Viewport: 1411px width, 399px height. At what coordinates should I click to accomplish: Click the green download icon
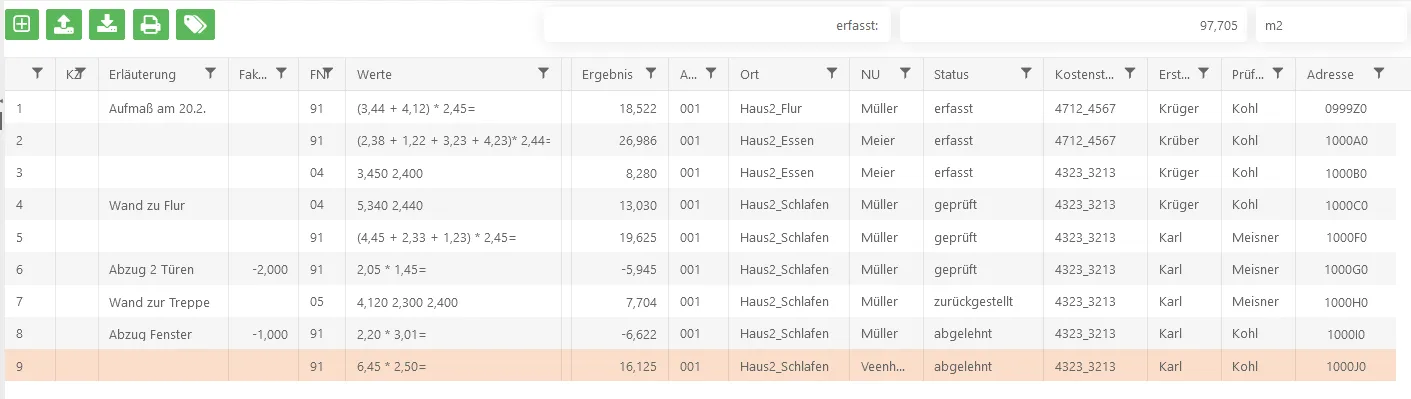(107, 24)
